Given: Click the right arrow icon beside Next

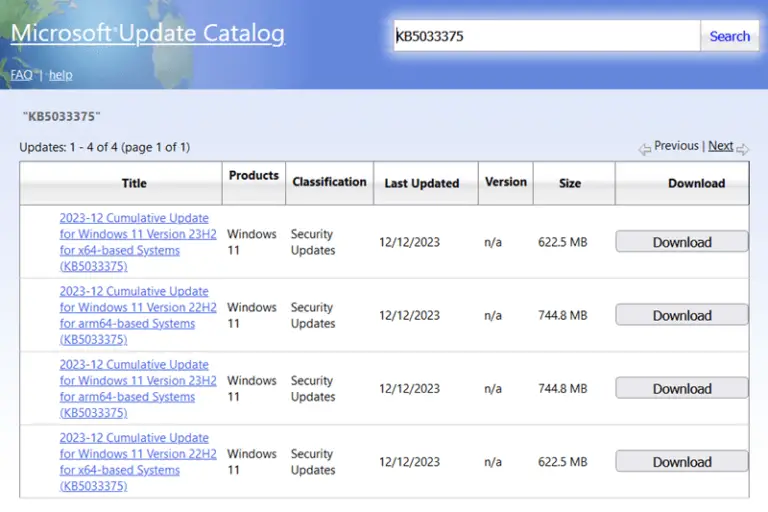Looking at the screenshot, I should 742,149.
